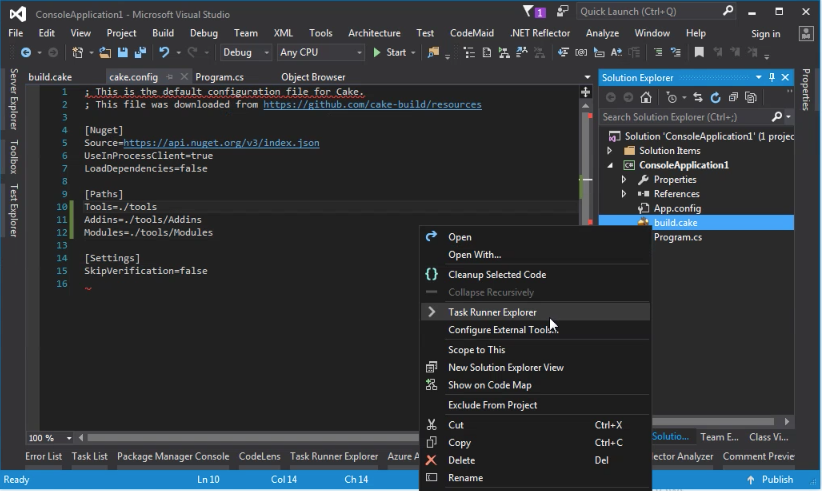
Task: Open the Task Runner Explorer bottom tab
Action: coord(334,456)
